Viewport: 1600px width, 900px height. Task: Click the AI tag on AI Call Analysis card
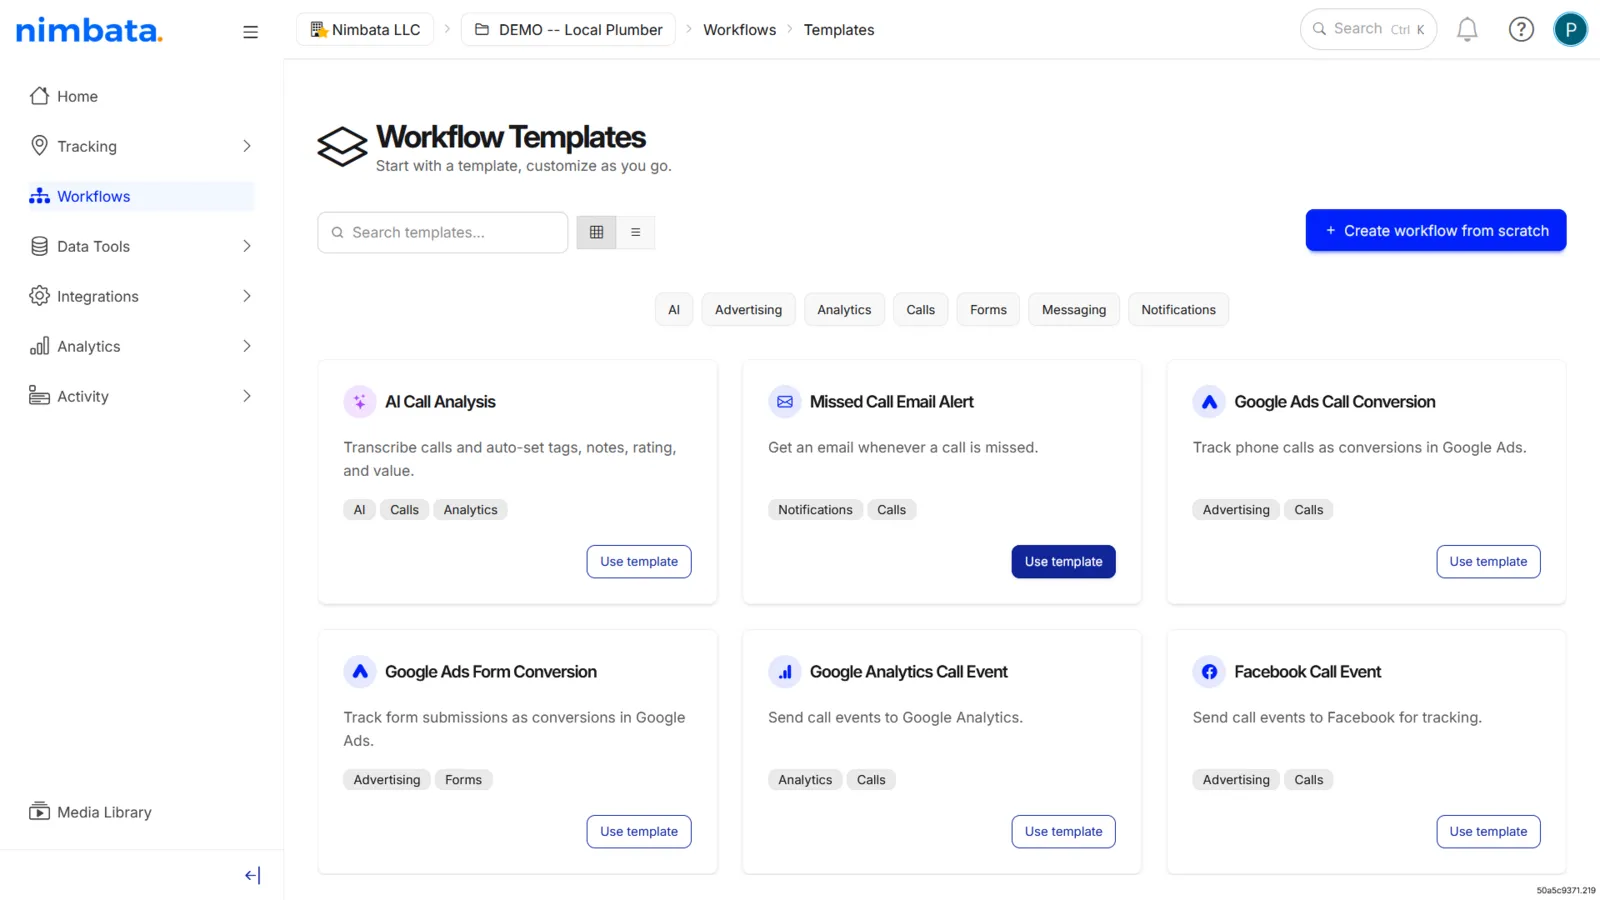359,510
